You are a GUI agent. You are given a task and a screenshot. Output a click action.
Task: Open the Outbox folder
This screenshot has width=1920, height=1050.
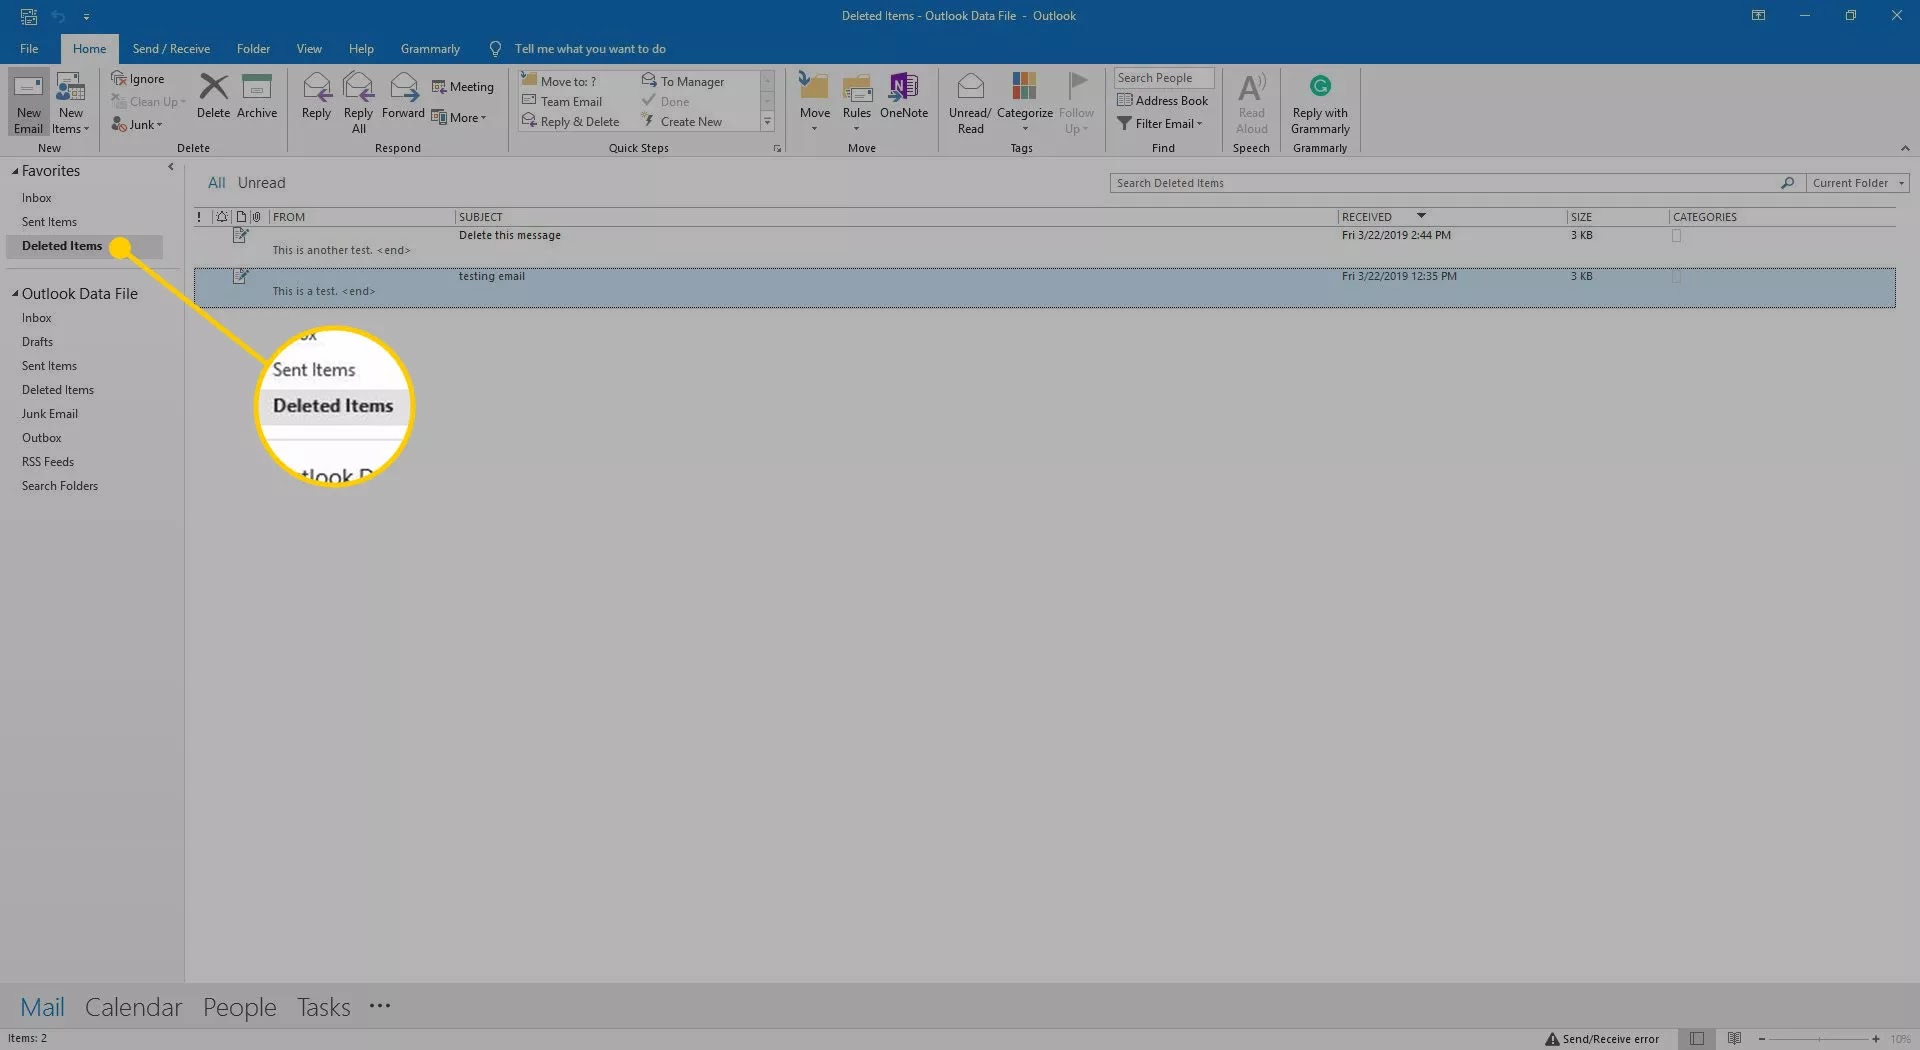[42, 438]
